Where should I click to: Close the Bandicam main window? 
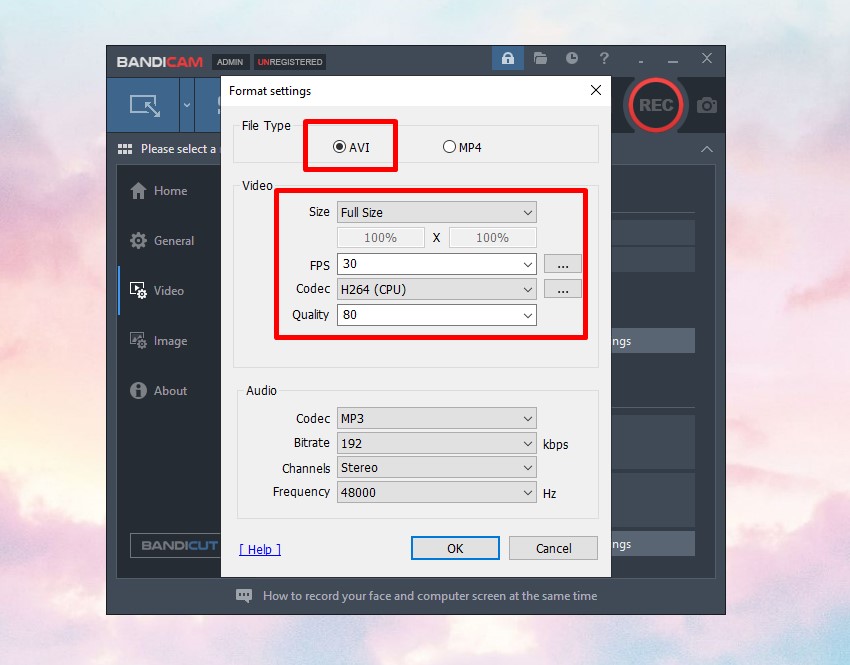(707, 58)
